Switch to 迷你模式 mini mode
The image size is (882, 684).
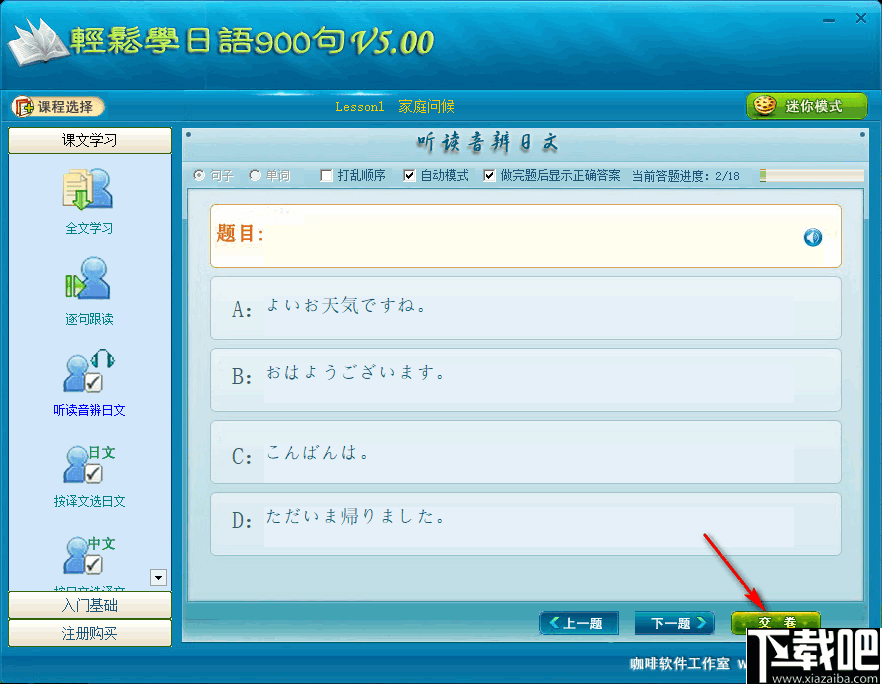tap(806, 106)
